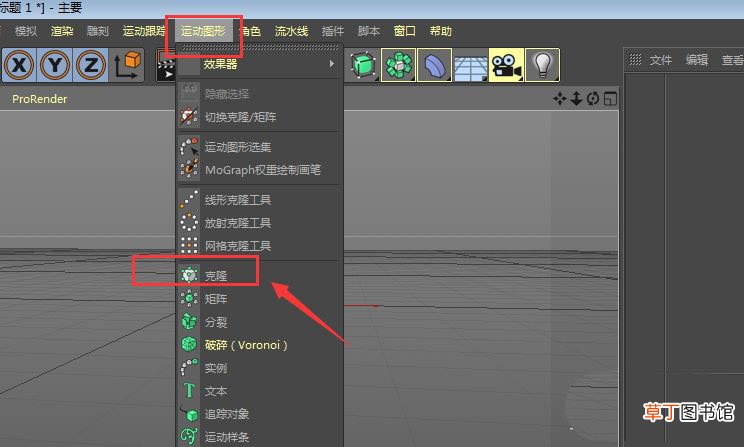Add a camera object

tap(506, 65)
